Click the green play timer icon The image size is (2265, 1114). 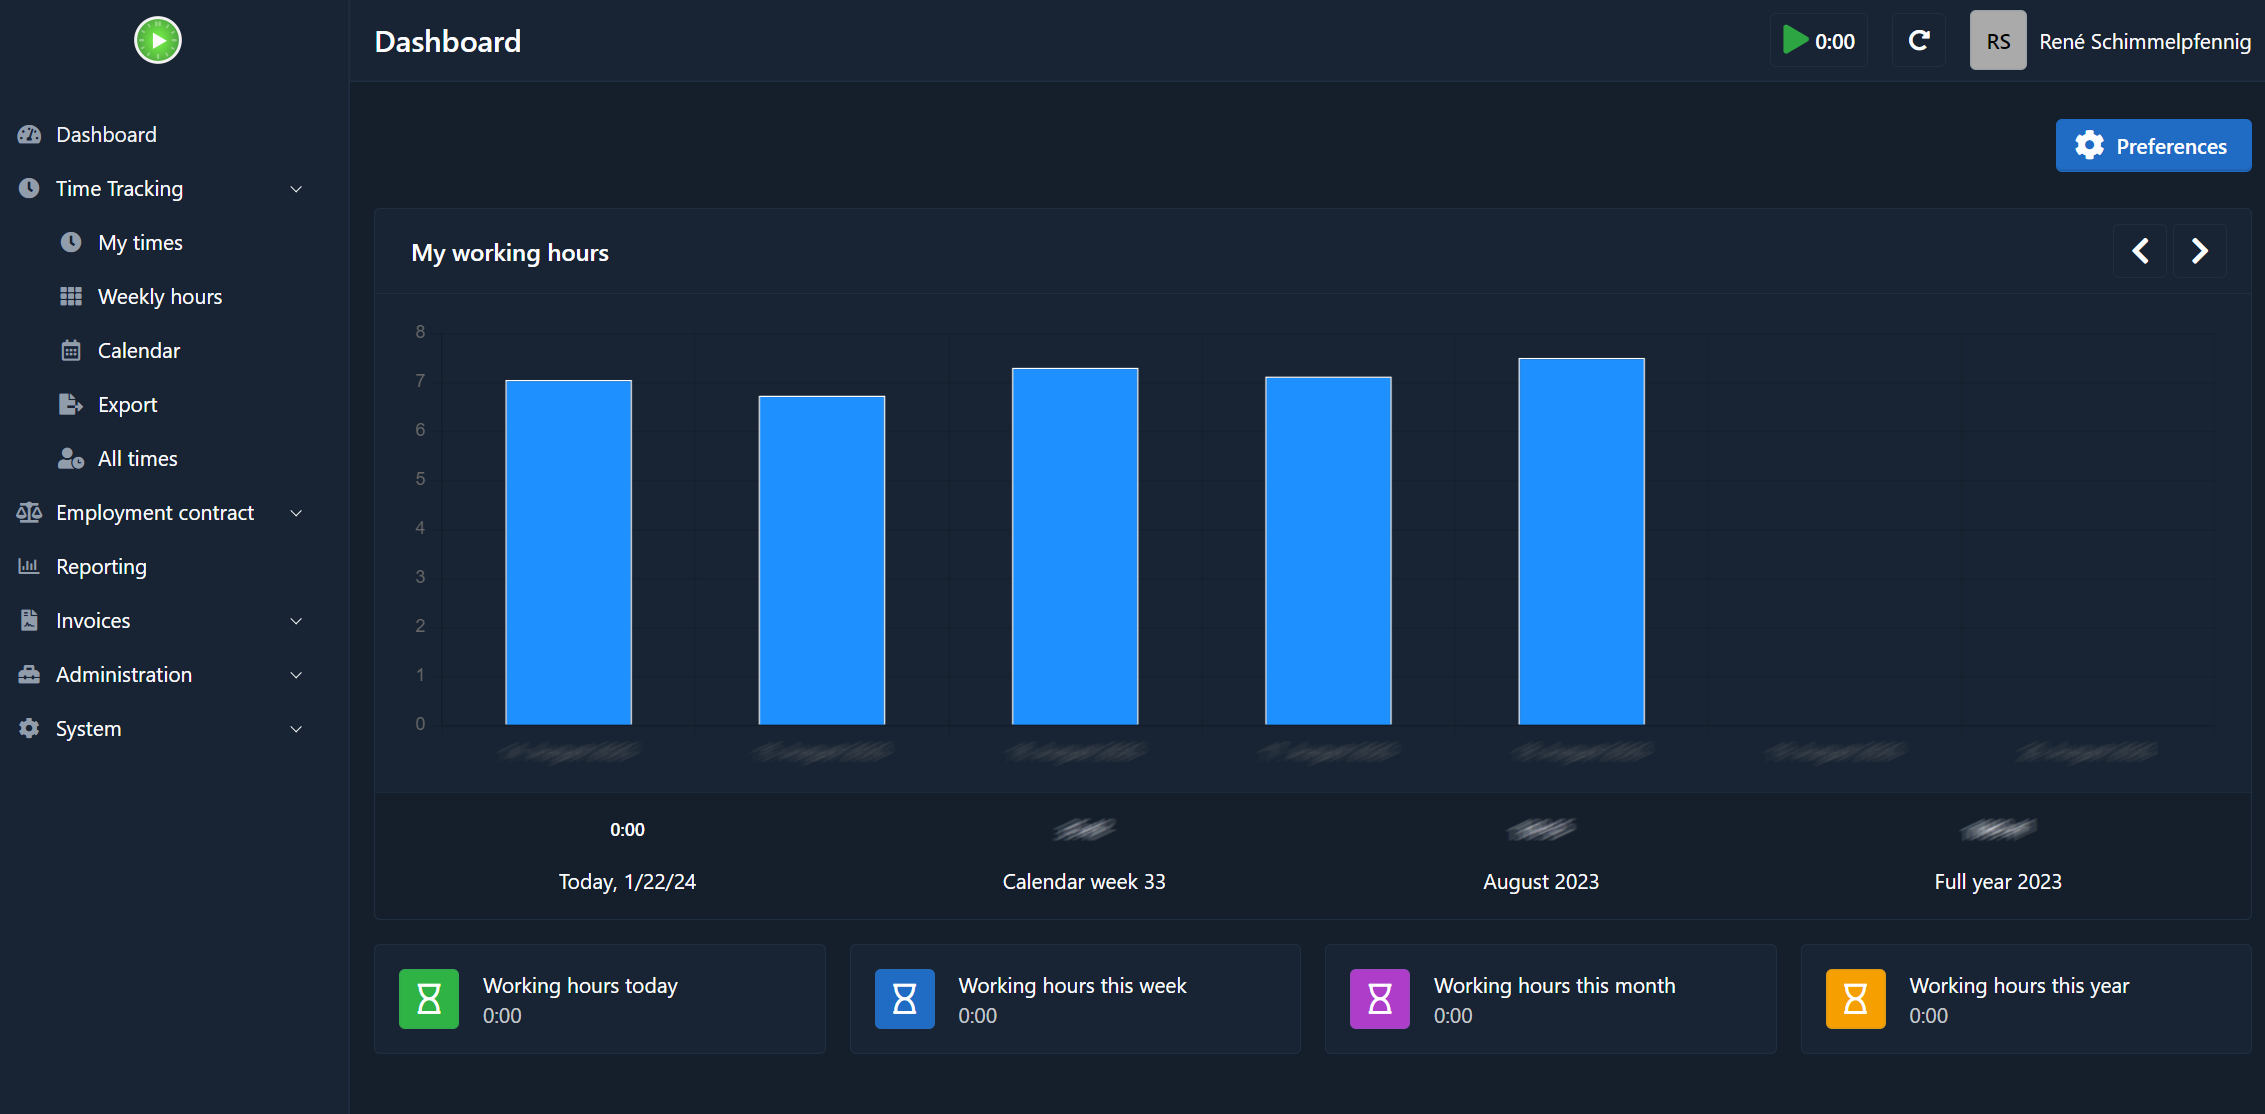pyautogui.click(x=1796, y=41)
